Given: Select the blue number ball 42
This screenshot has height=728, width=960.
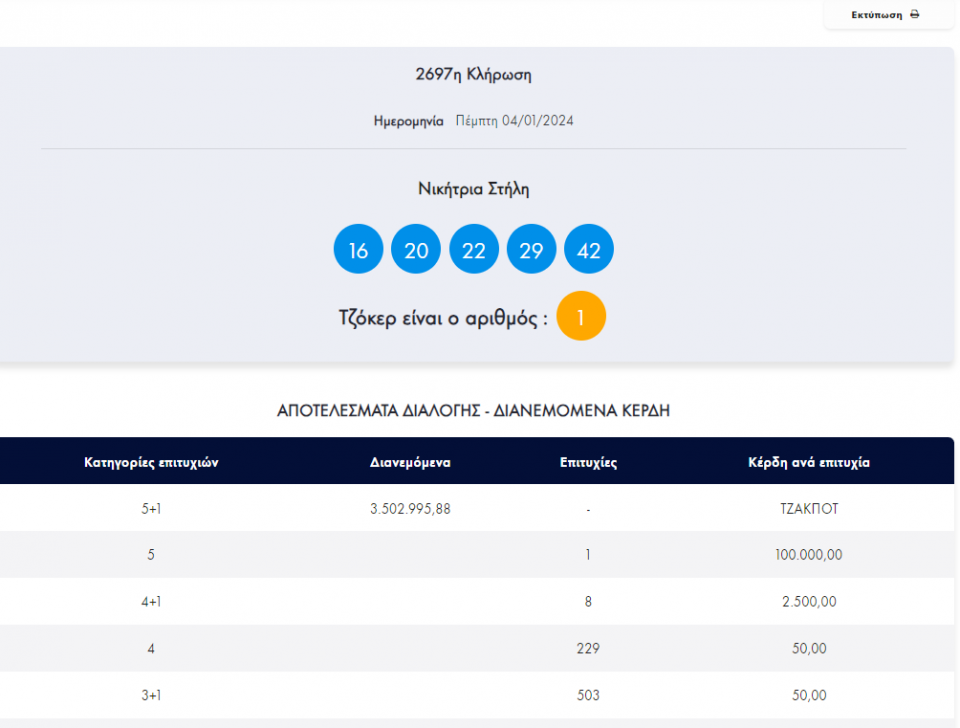Looking at the screenshot, I should click(589, 250).
